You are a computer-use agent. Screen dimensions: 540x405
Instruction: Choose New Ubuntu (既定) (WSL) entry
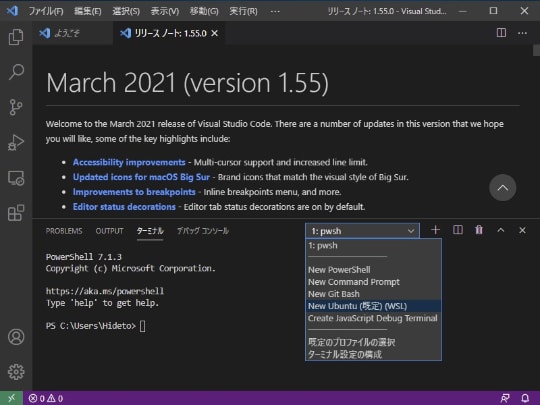(373, 306)
